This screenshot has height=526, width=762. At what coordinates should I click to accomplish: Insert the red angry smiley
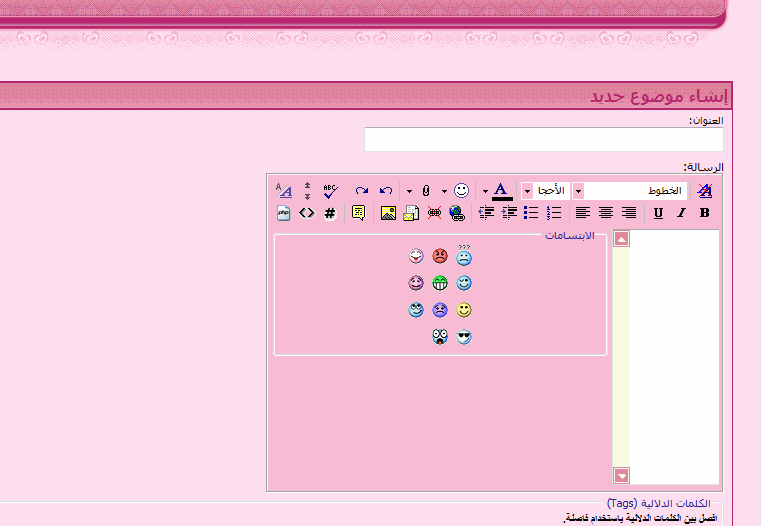point(440,257)
